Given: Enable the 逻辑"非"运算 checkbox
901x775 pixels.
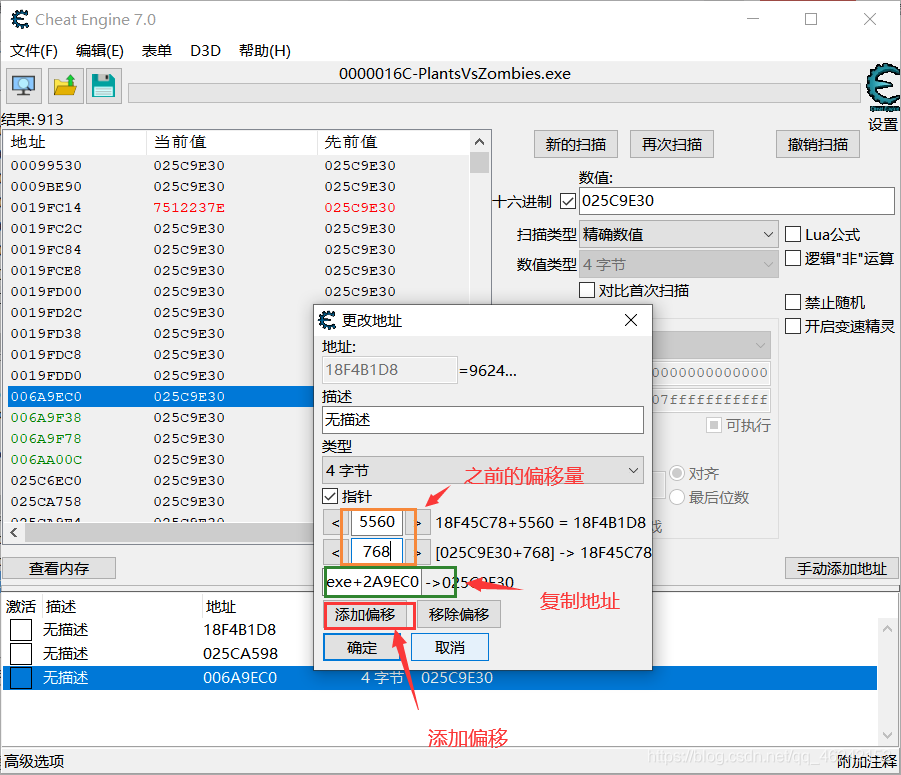Looking at the screenshot, I should click(793, 258).
